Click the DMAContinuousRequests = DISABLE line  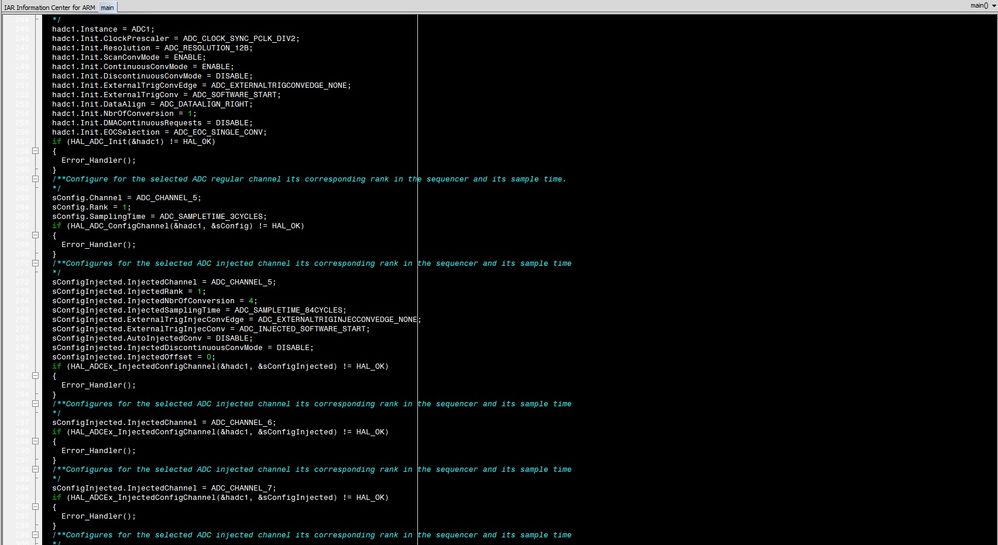[152, 123]
